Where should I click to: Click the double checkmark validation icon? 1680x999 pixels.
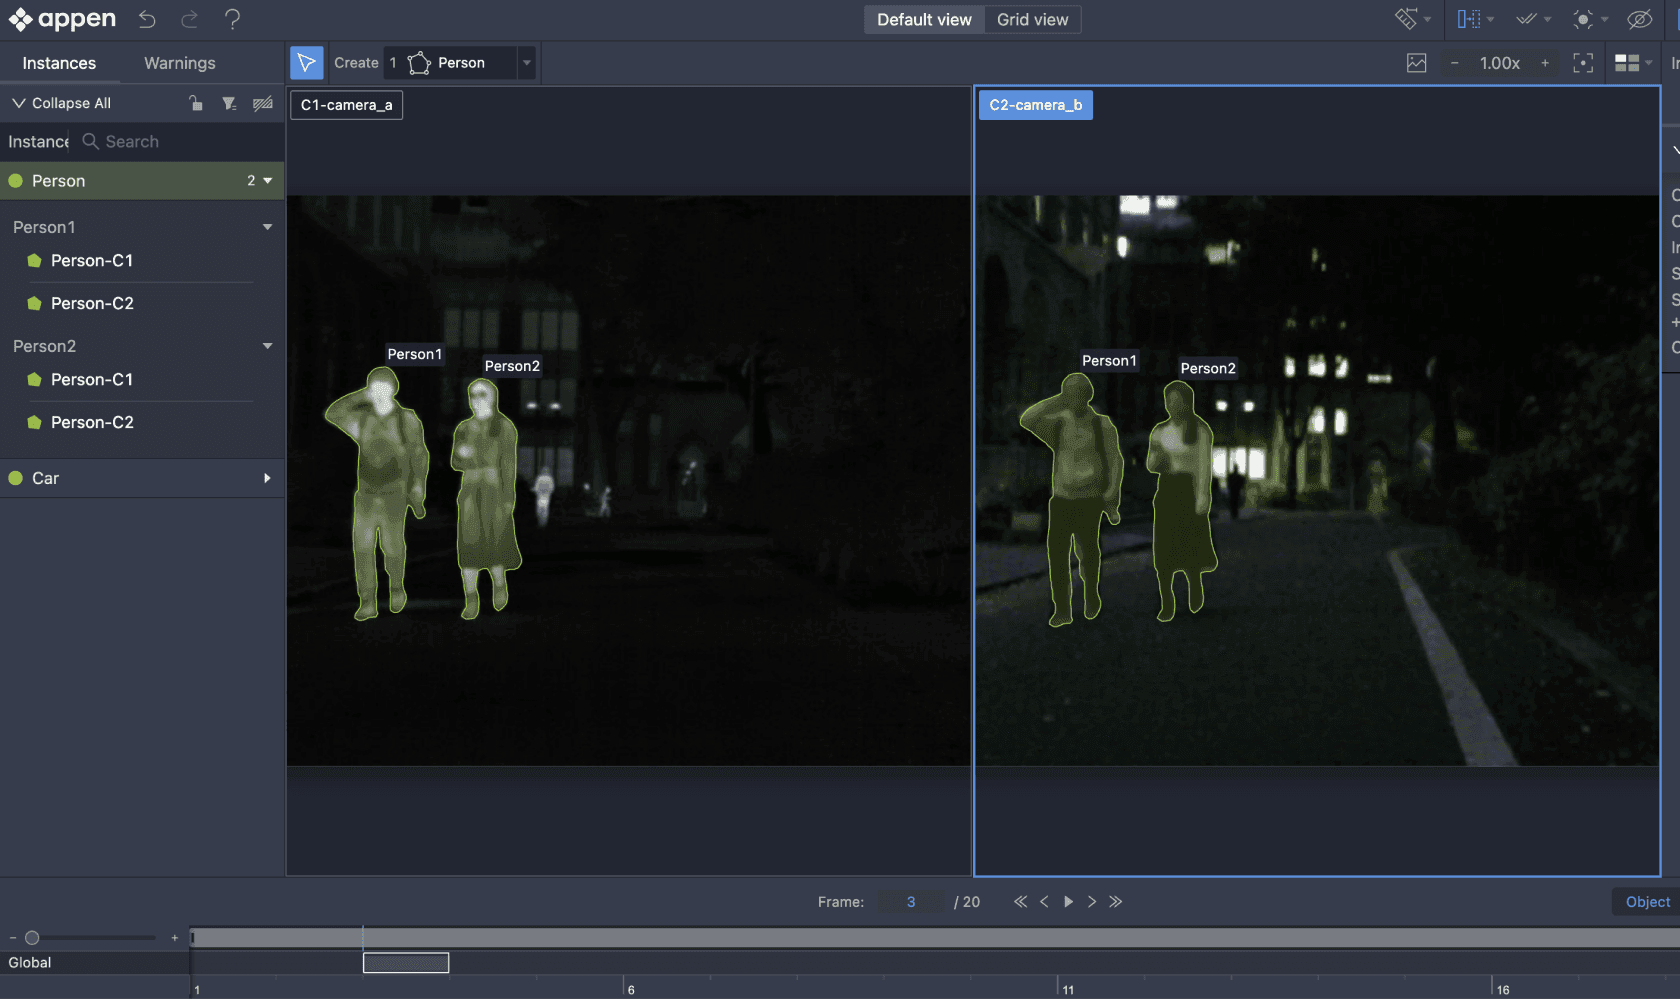pyautogui.click(x=1526, y=19)
